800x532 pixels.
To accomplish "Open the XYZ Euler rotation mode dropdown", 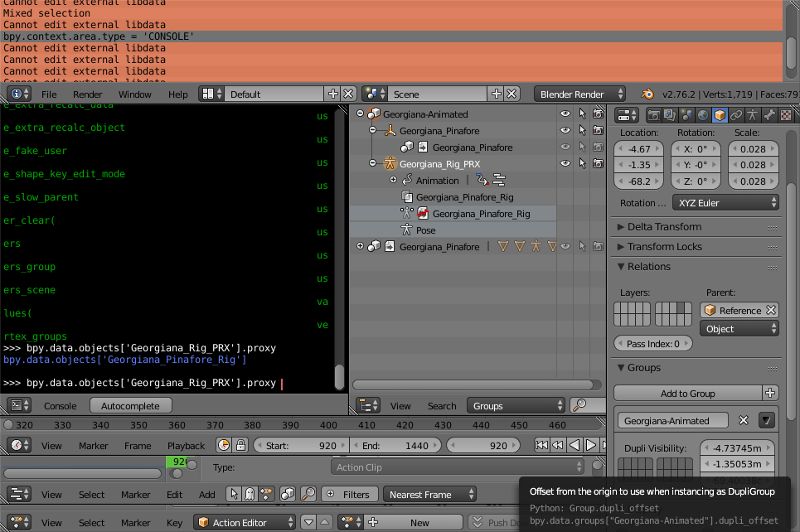I will pos(725,203).
